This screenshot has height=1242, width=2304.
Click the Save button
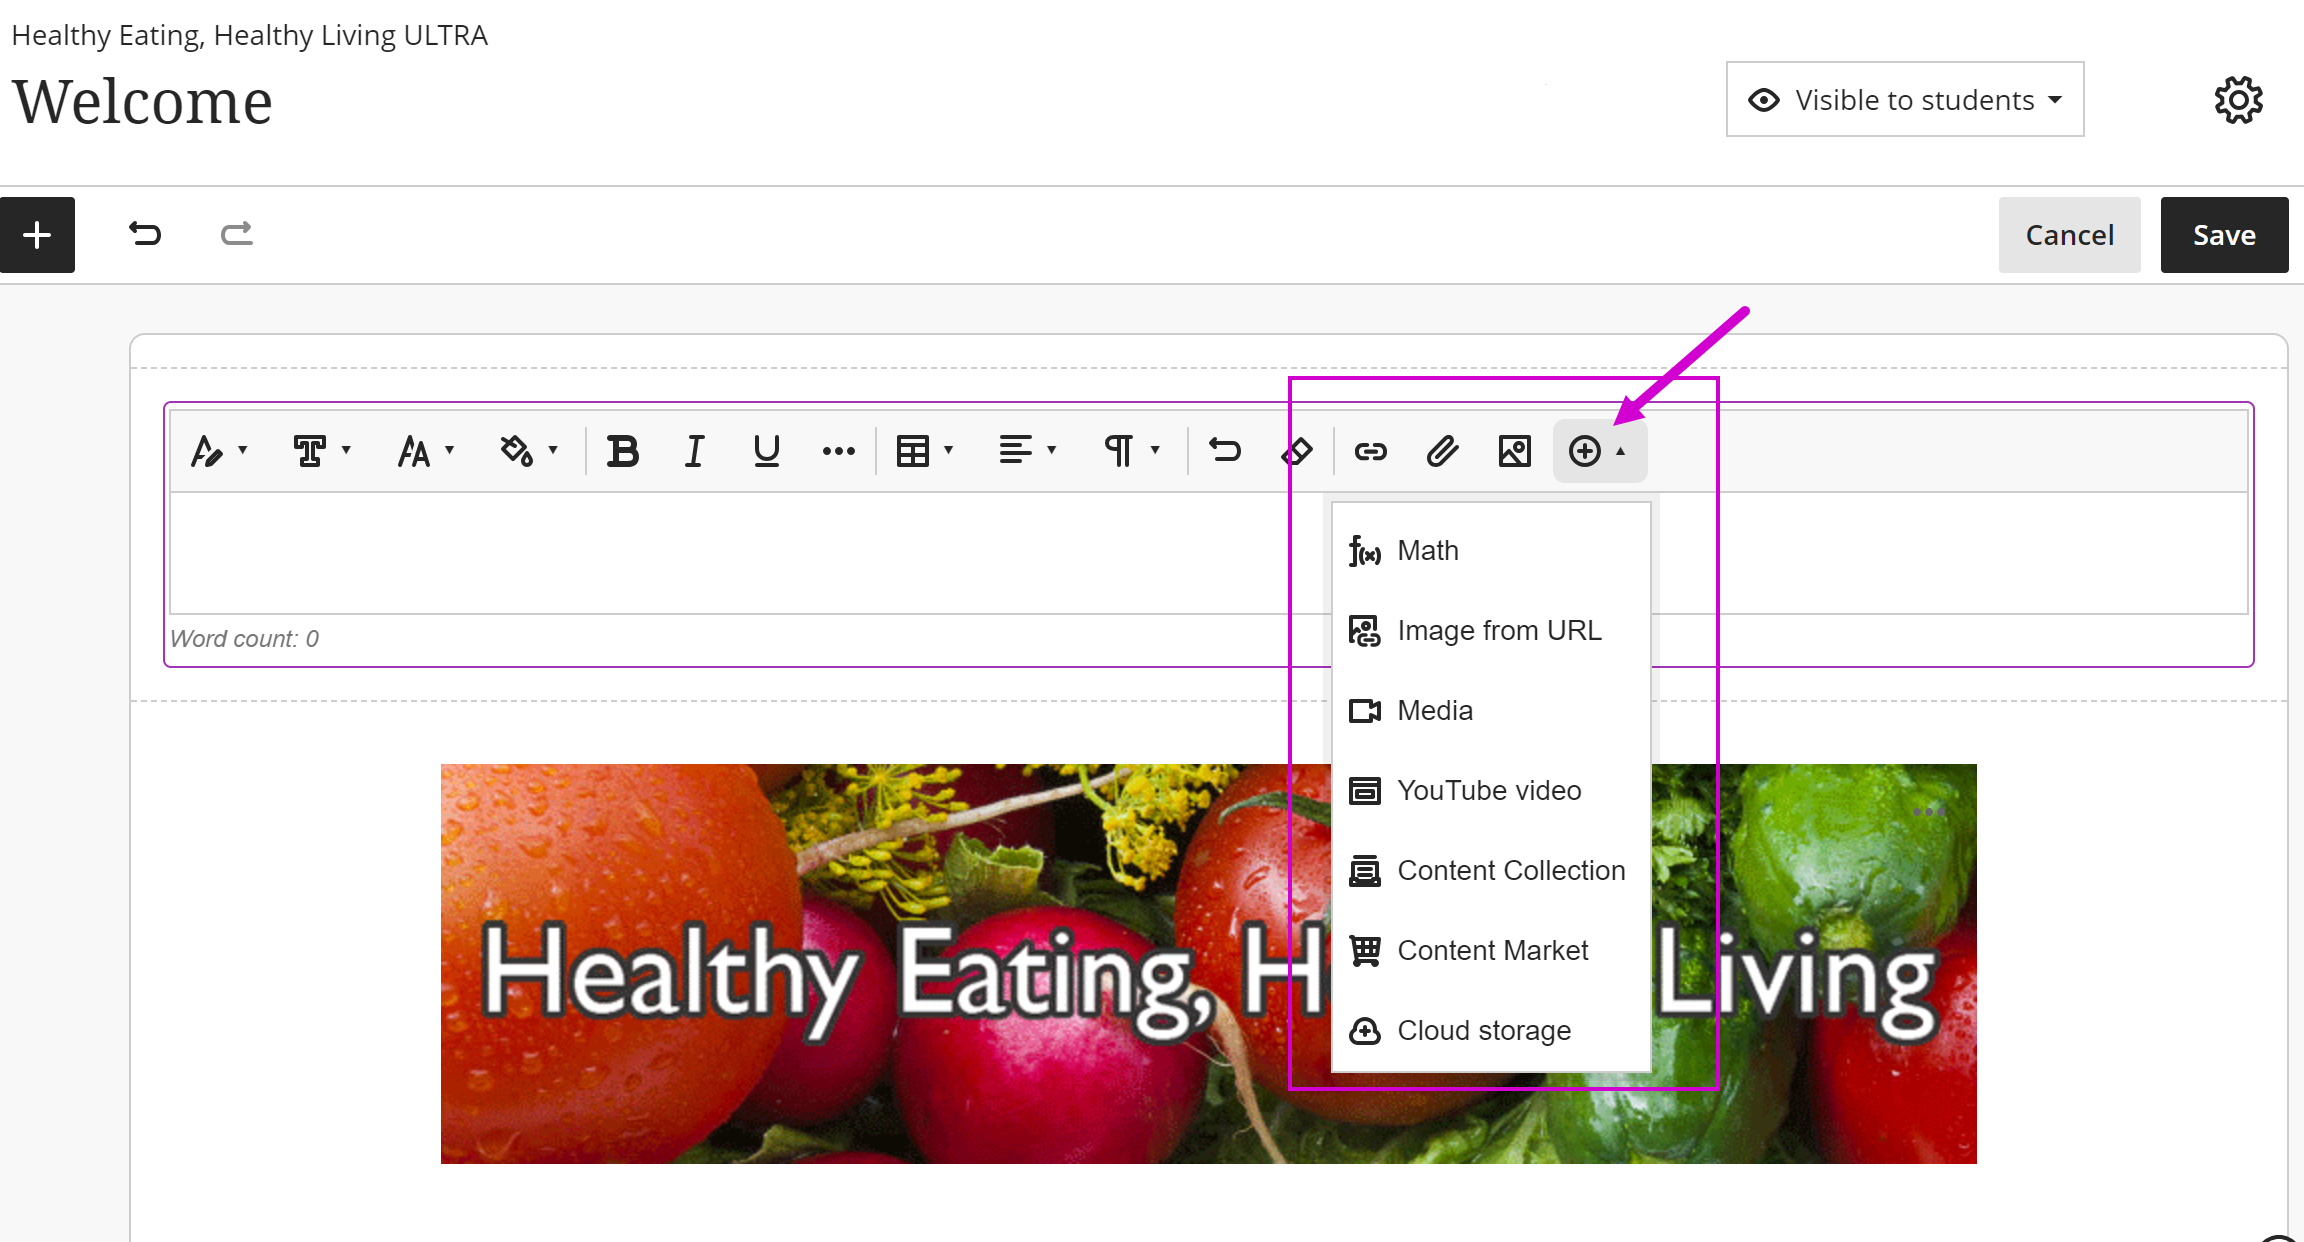(2224, 235)
